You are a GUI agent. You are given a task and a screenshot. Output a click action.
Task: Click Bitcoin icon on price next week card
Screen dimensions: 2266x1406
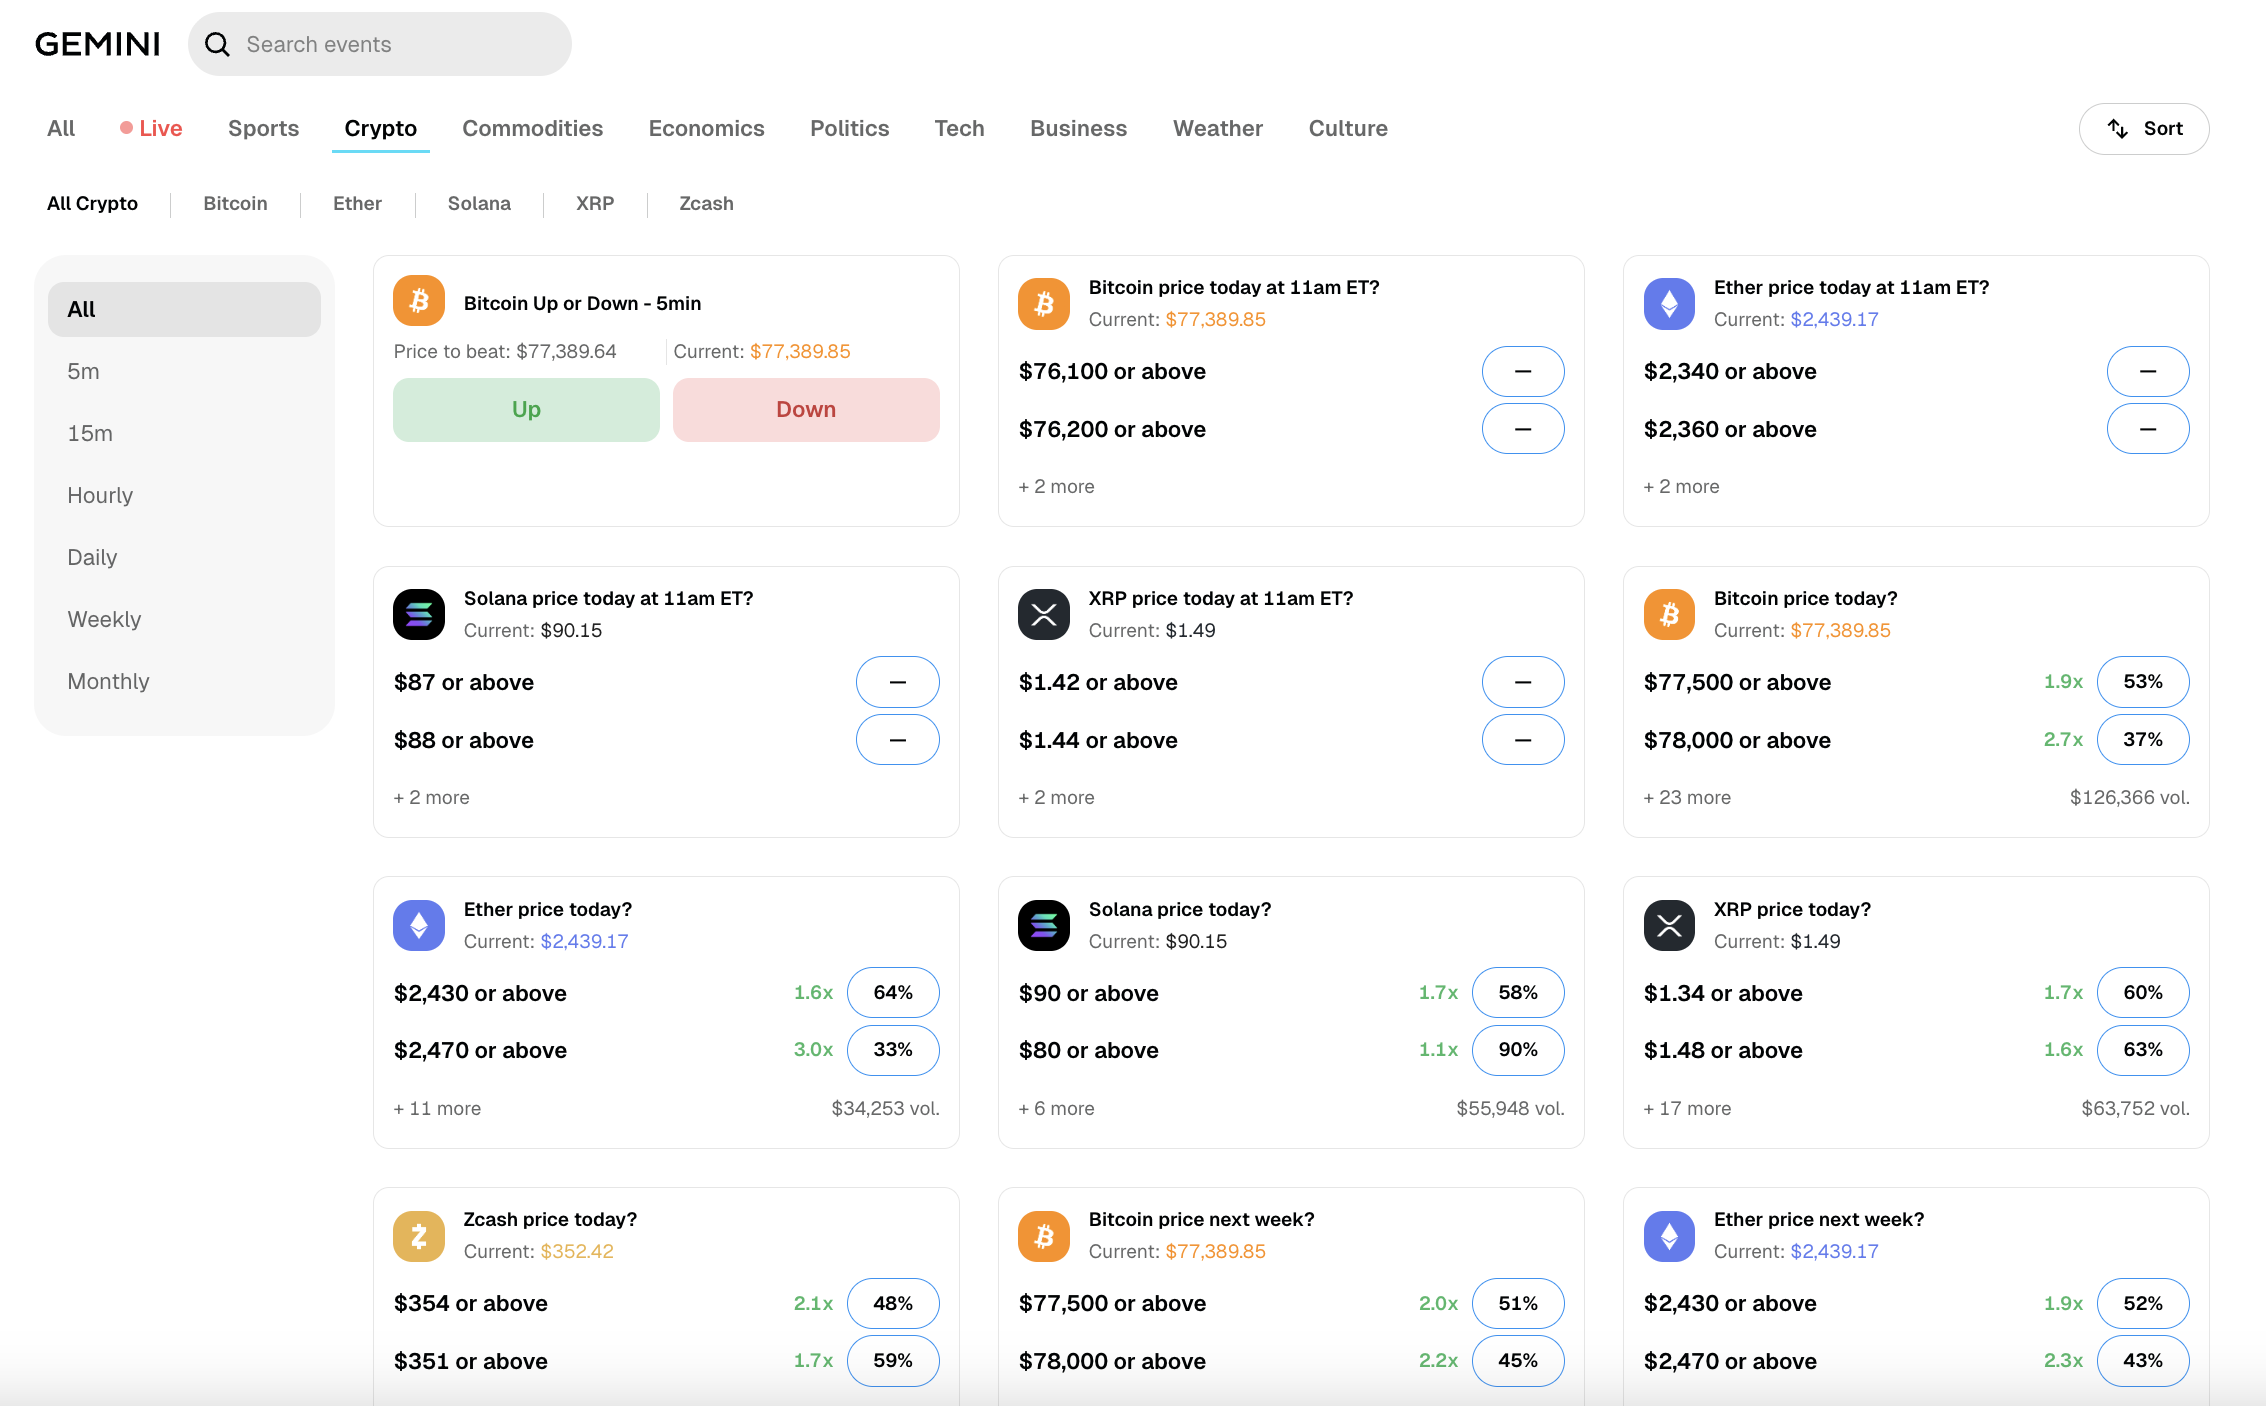pyautogui.click(x=1044, y=1236)
